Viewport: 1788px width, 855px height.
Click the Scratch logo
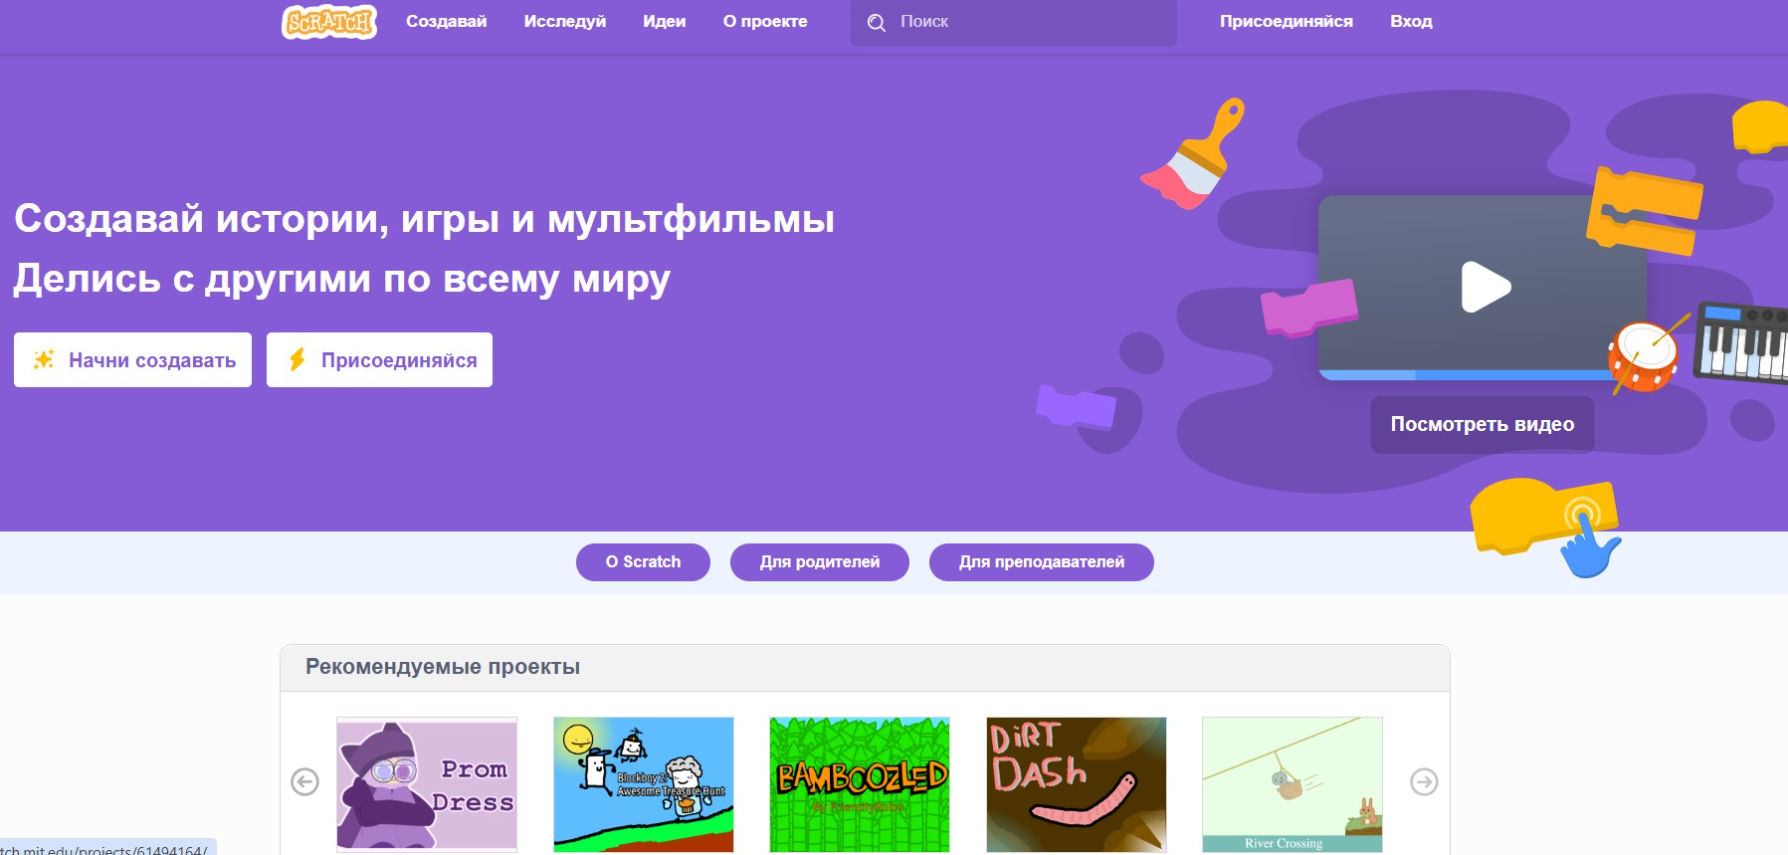329,21
